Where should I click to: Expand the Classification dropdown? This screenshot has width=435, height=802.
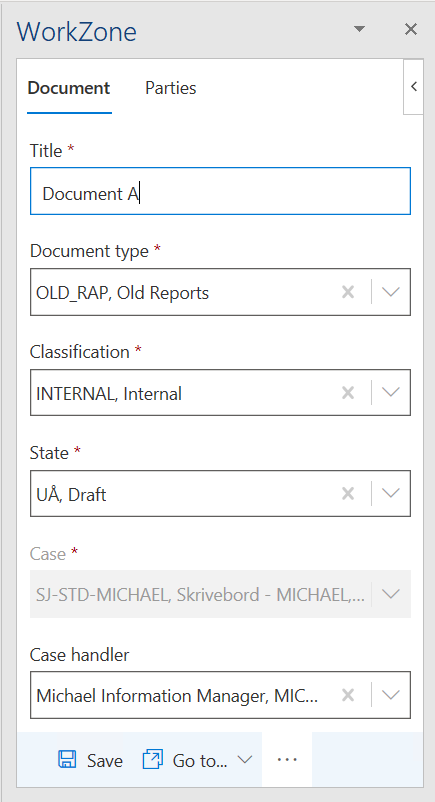[x=391, y=393]
